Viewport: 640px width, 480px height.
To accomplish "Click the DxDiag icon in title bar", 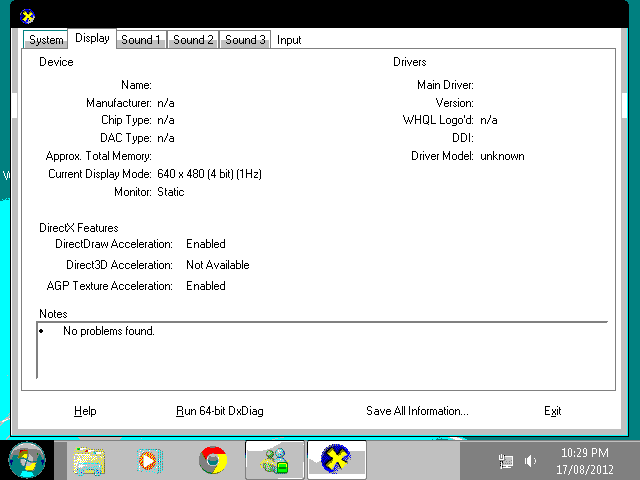I will click(x=27, y=17).
